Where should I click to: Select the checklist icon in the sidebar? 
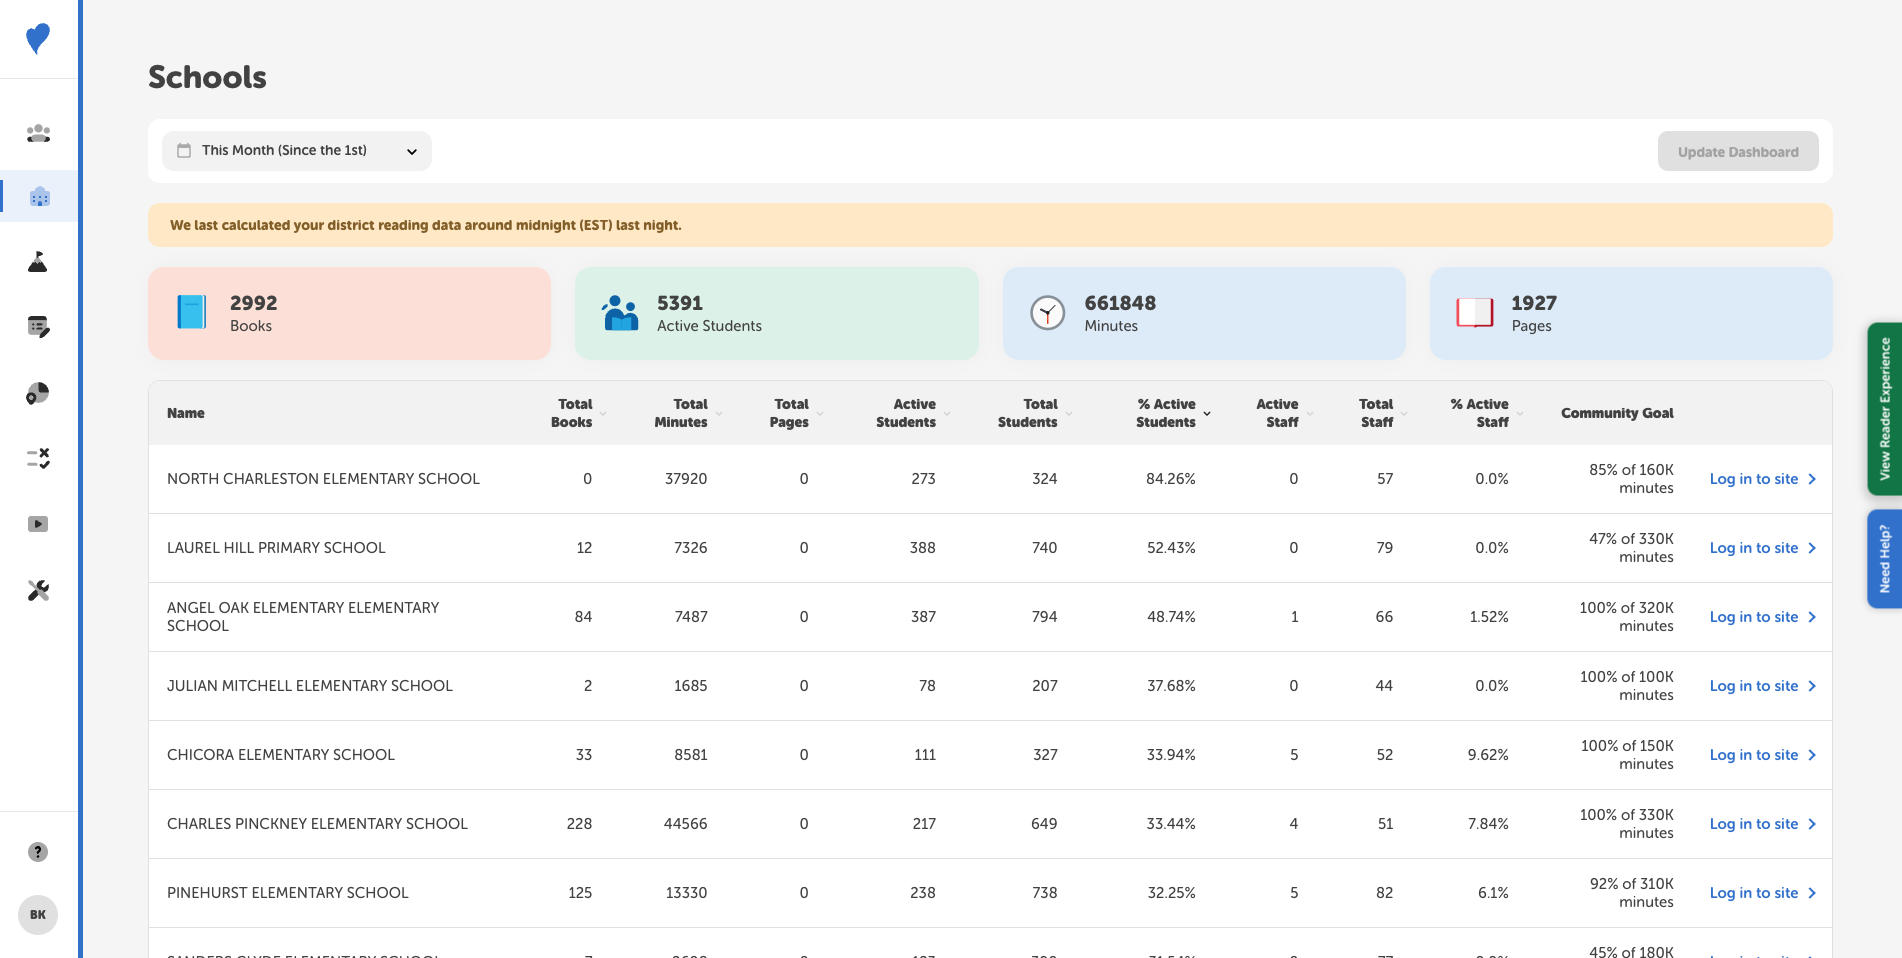(38, 458)
